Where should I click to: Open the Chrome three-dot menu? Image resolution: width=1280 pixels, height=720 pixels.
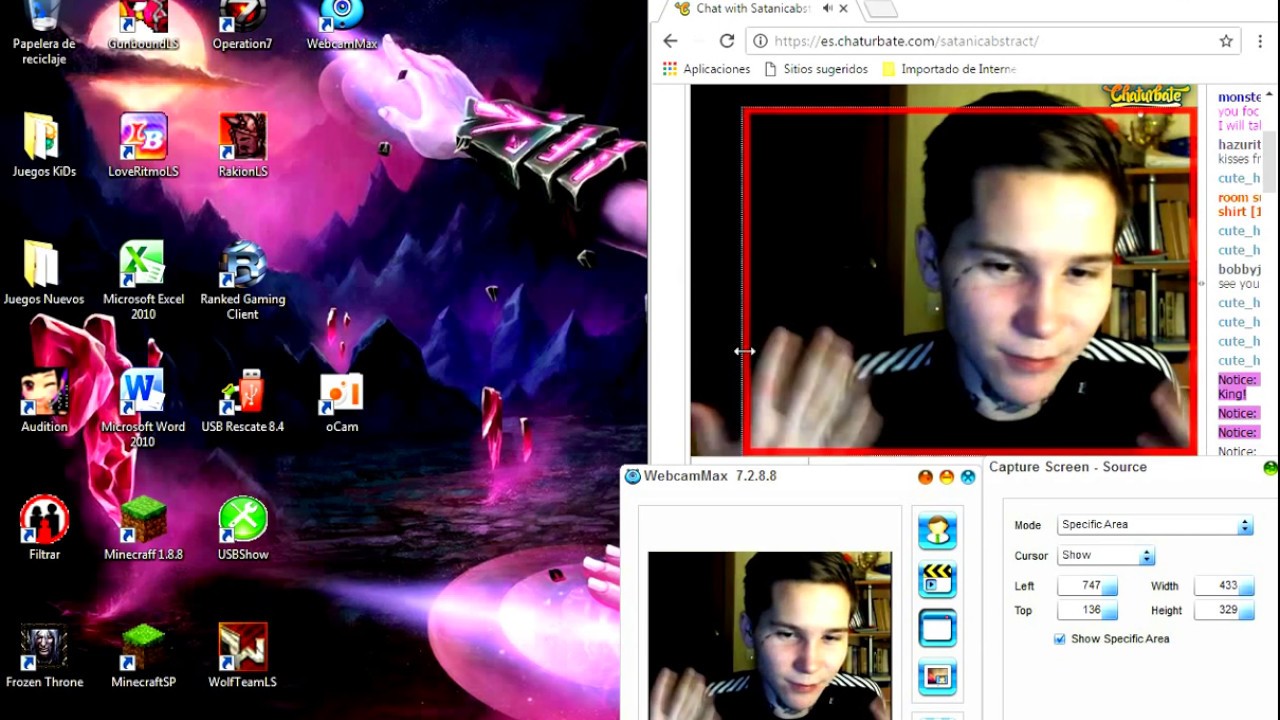click(1261, 41)
